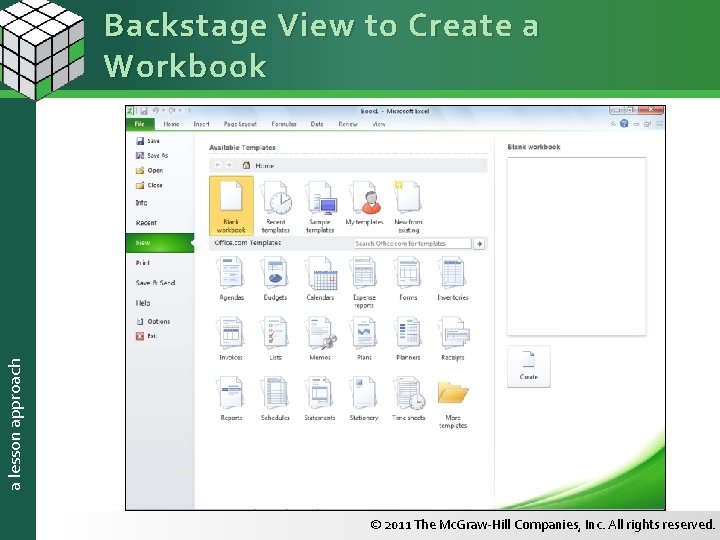720x540 pixels.
Task: Switch to the Home ribbon tab
Action: pos(171,124)
